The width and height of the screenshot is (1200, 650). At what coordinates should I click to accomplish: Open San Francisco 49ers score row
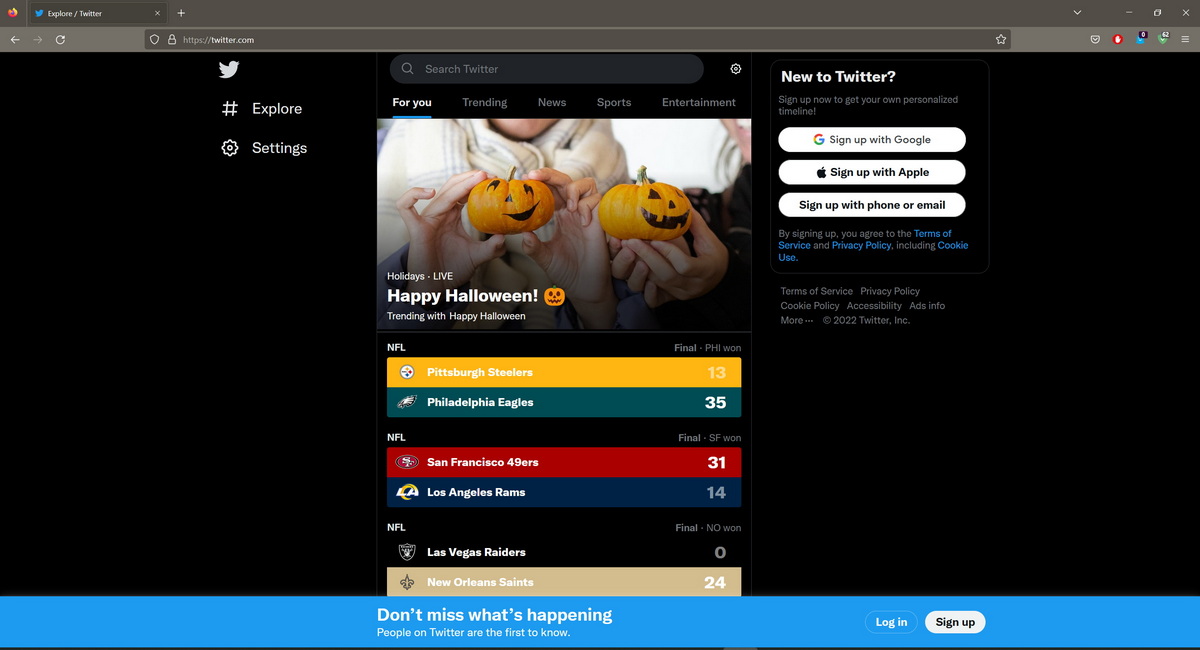click(x=564, y=462)
